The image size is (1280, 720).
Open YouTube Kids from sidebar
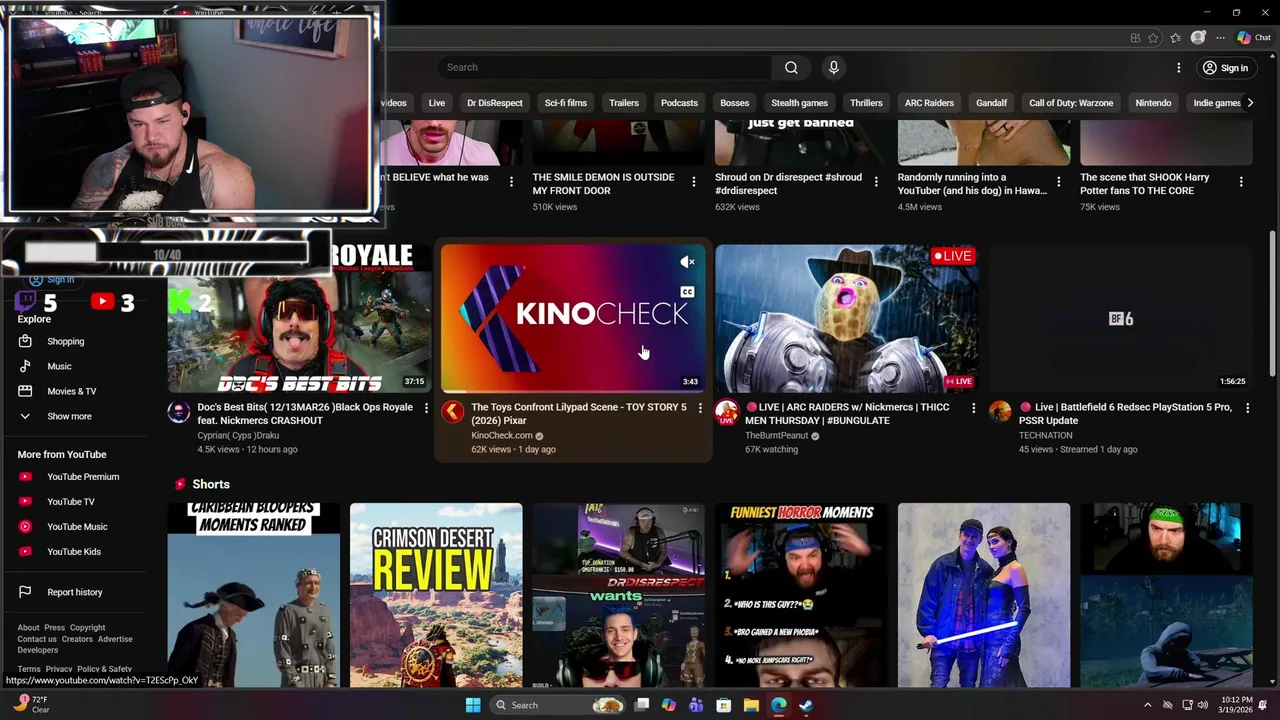point(74,552)
